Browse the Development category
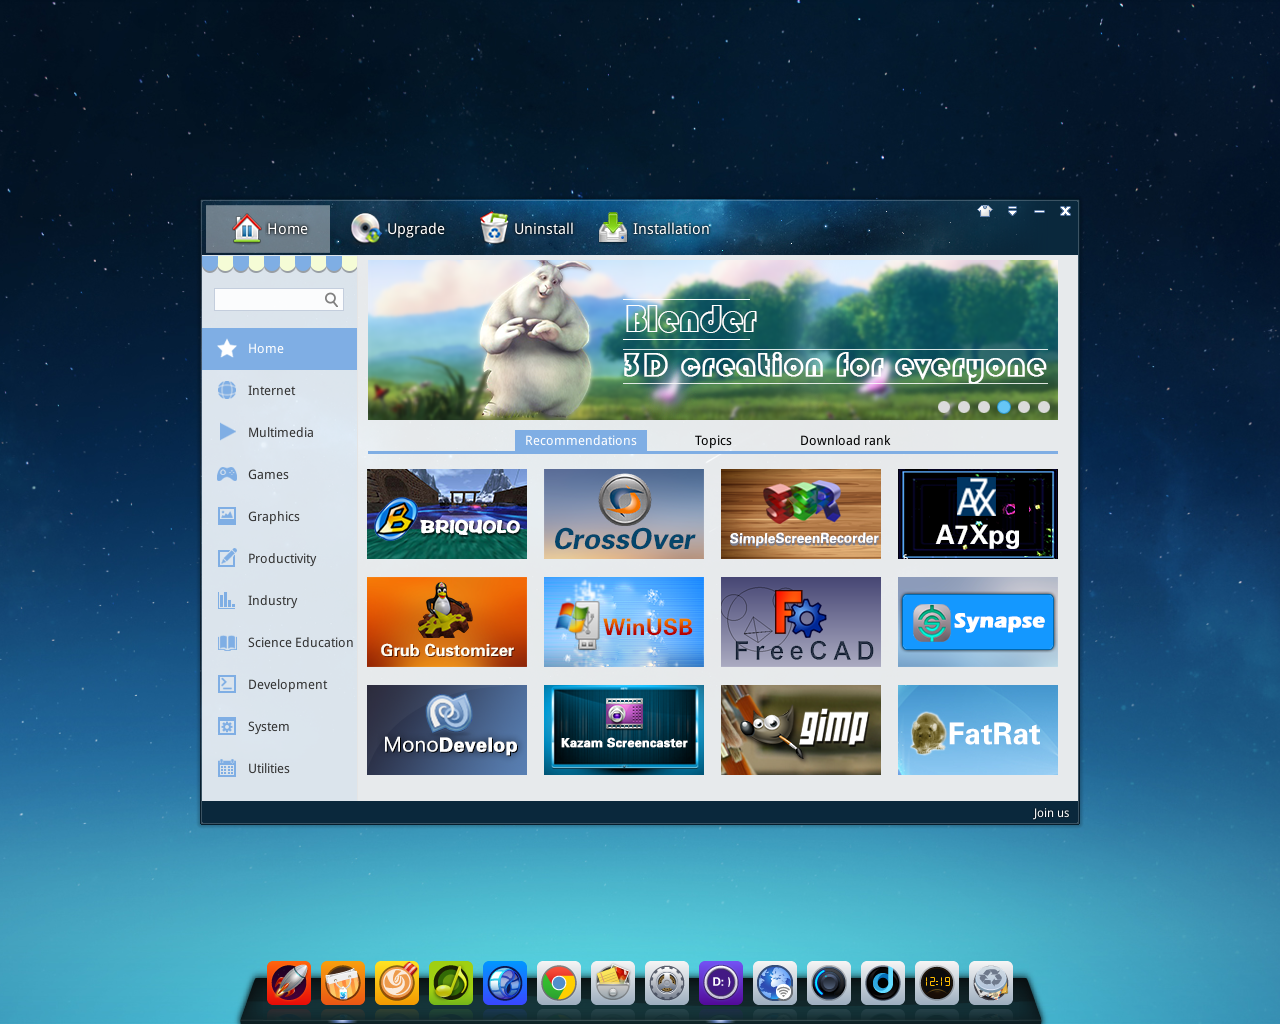Image resolution: width=1280 pixels, height=1024 pixels. pyautogui.click(x=279, y=685)
